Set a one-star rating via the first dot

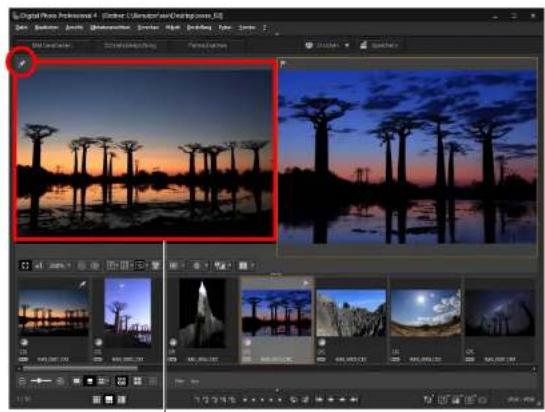[245, 400]
